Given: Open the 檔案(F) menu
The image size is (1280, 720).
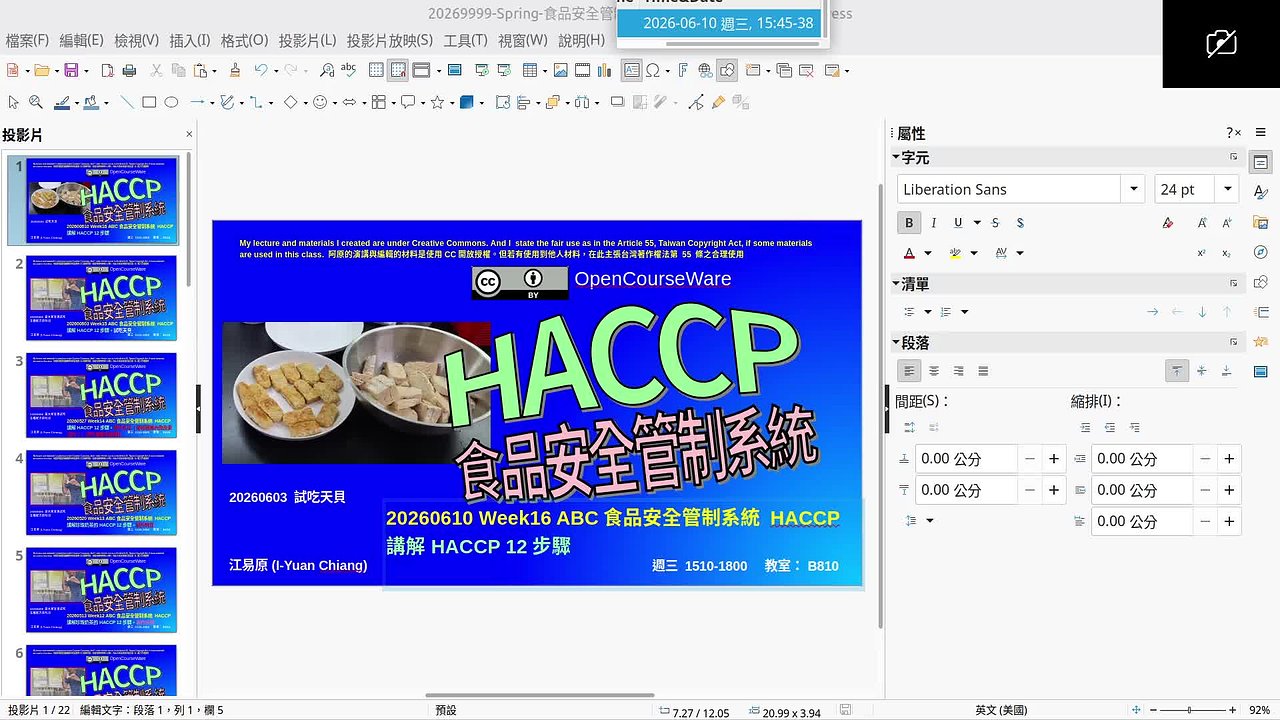Looking at the screenshot, I should [27, 40].
